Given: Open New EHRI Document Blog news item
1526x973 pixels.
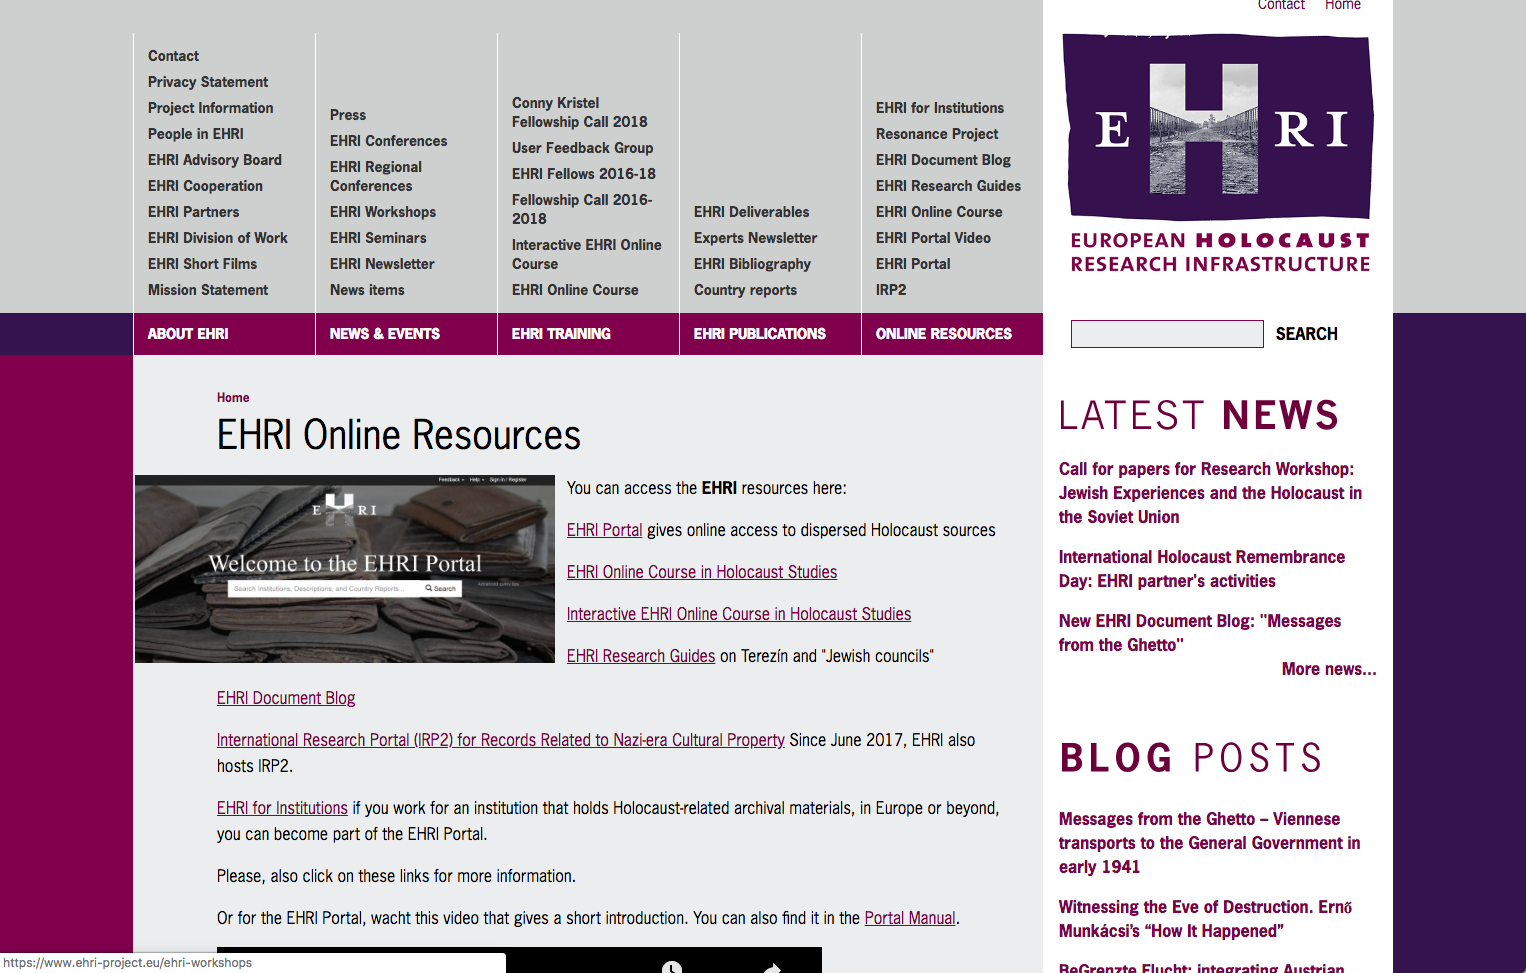Looking at the screenshot, I should [x=1200, y=633].
